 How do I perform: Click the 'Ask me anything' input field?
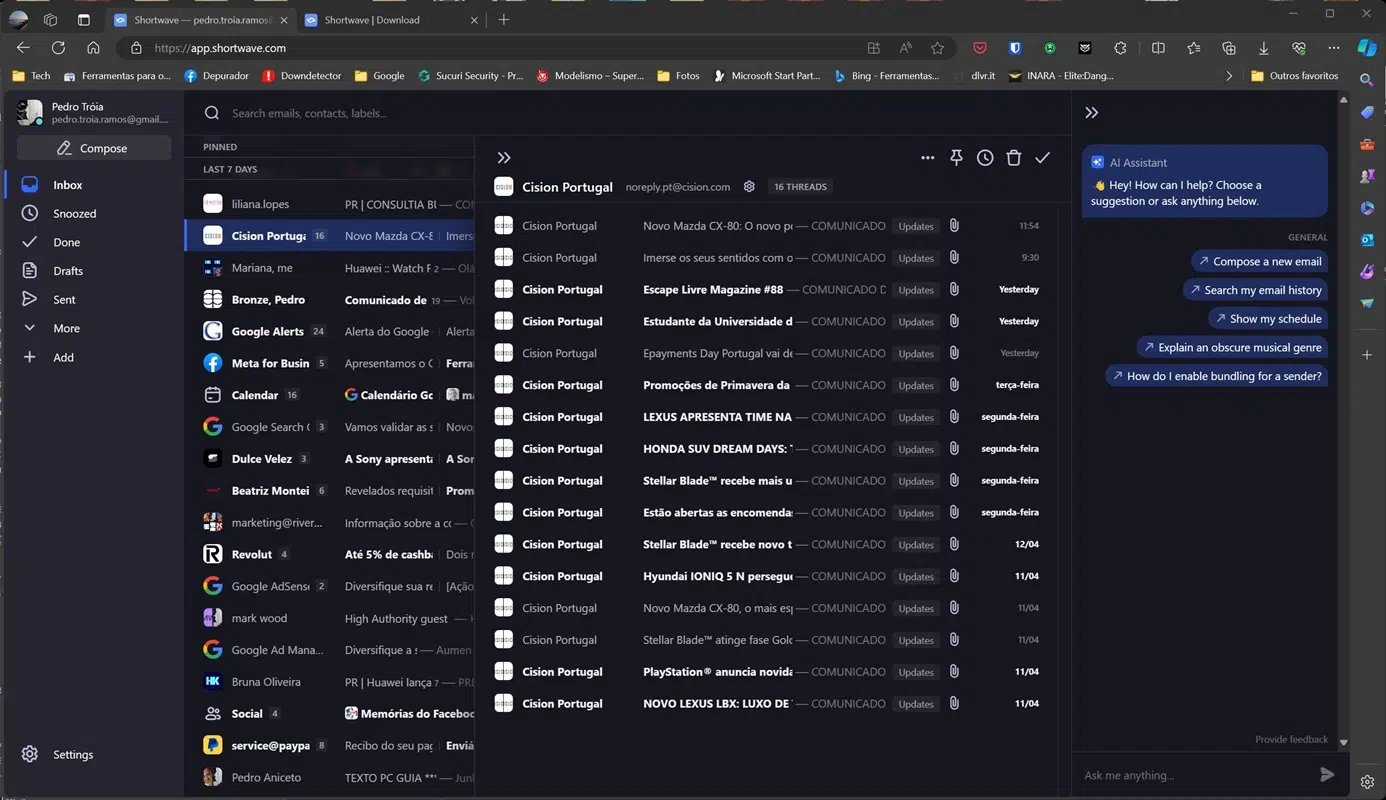[1195, 775]
